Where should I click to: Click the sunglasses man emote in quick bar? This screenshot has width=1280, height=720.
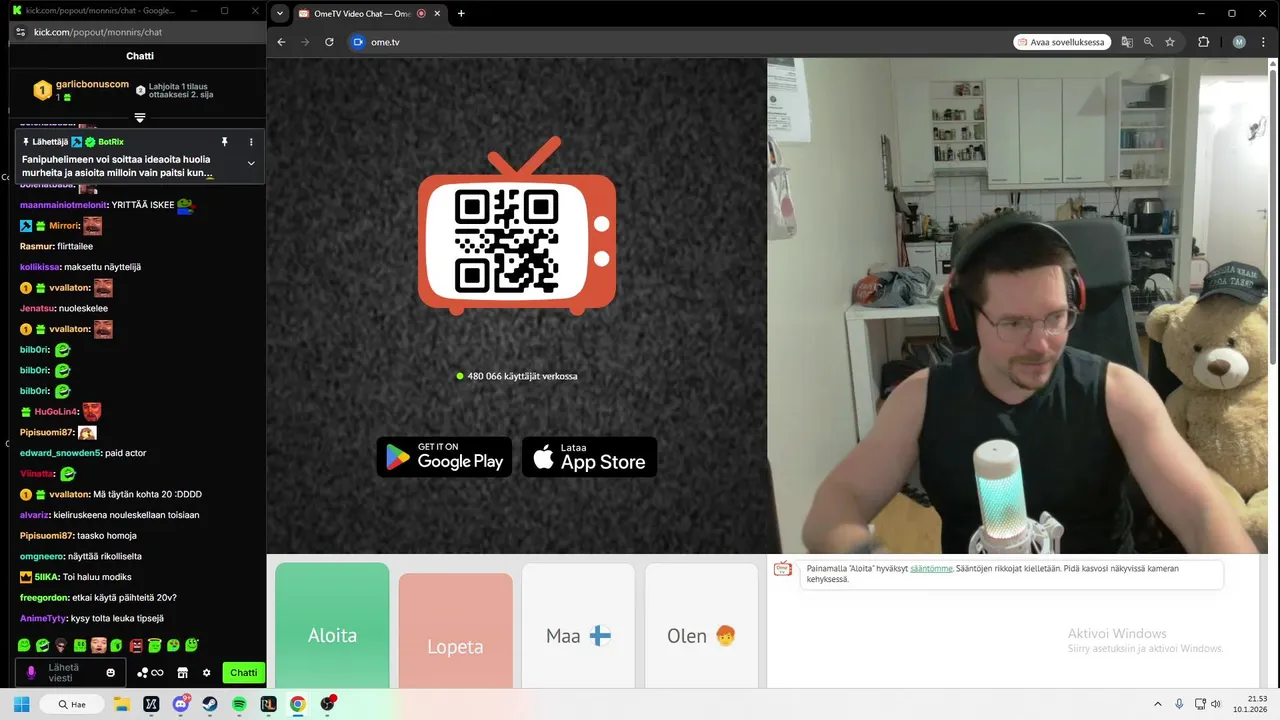(x=62, y=646)
